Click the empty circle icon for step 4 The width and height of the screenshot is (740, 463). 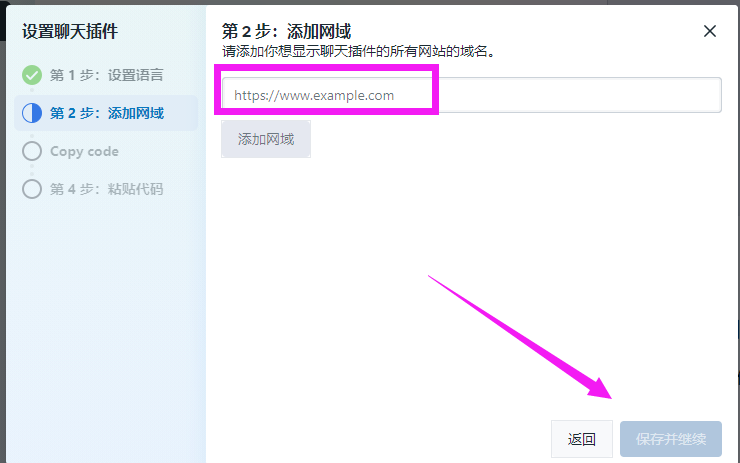pyautogui.click(x=32, y=189)
